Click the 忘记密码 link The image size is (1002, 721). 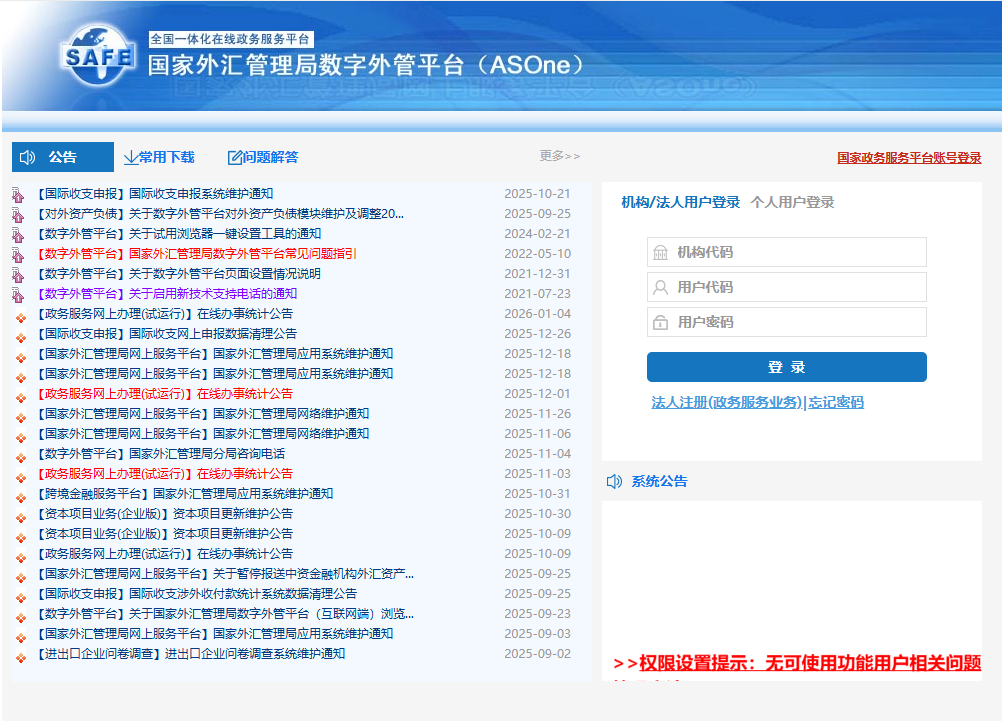836,402
